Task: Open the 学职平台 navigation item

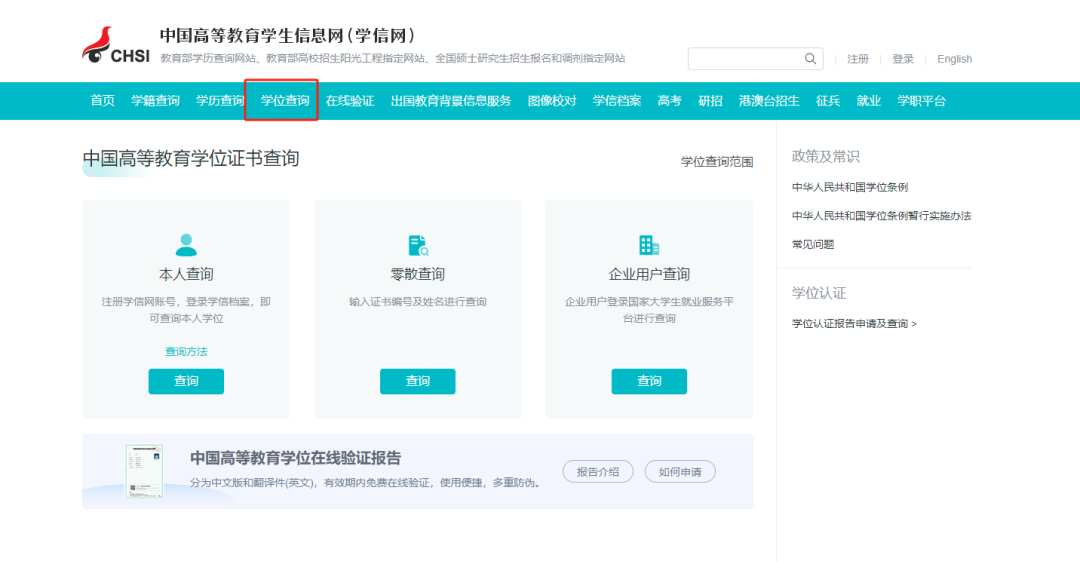Action: 922,101
